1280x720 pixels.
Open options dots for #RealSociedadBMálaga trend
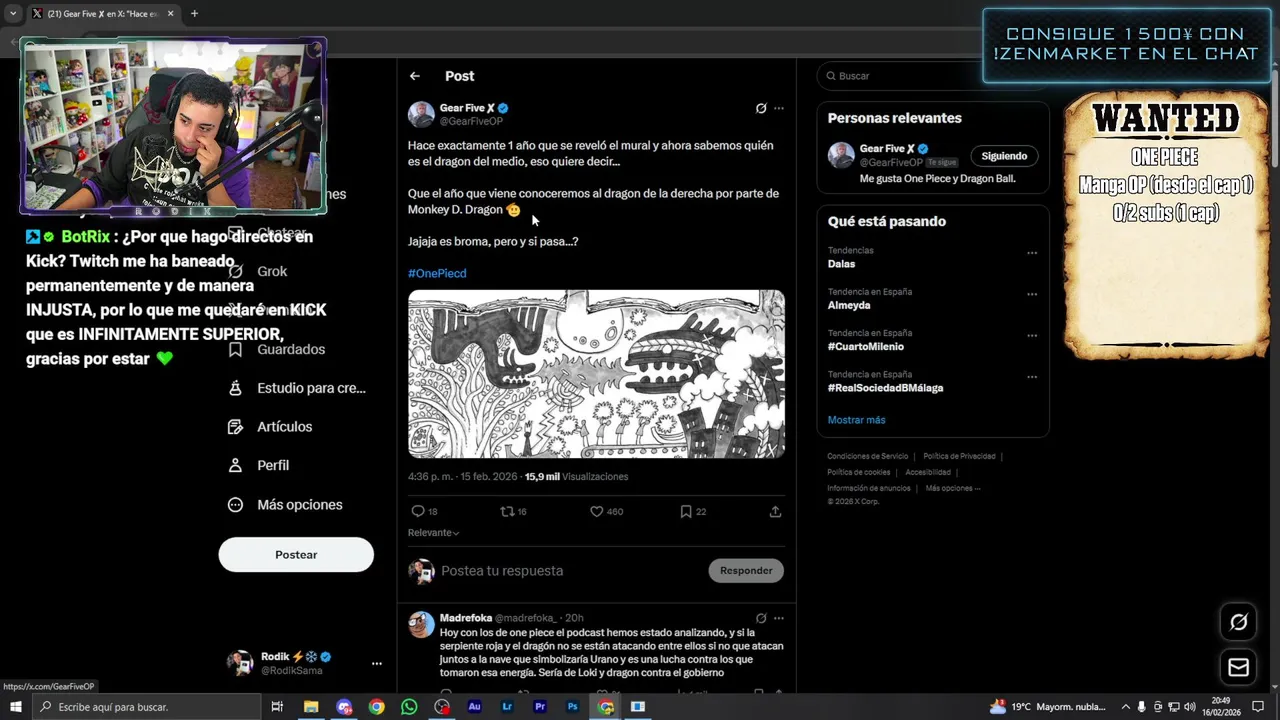tap(1032, 376)
